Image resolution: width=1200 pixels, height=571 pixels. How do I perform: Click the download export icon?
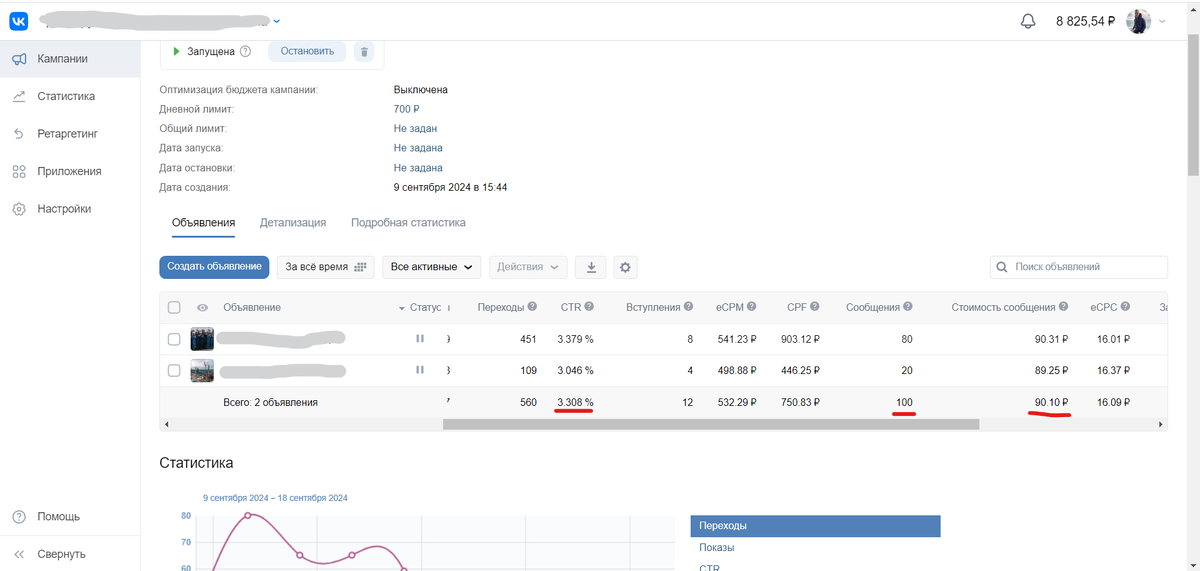[x=591, y=267]
